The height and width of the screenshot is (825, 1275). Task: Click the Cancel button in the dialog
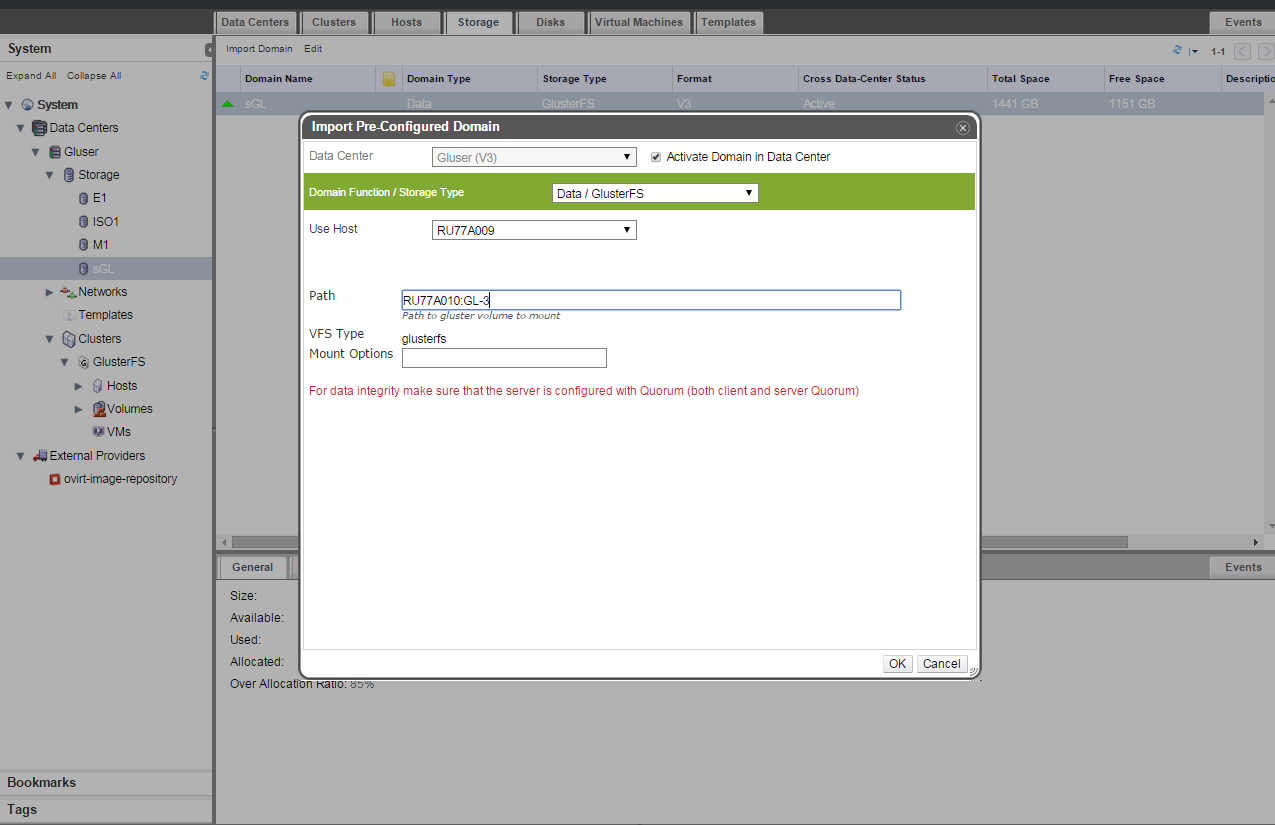(x=941, y=664)
